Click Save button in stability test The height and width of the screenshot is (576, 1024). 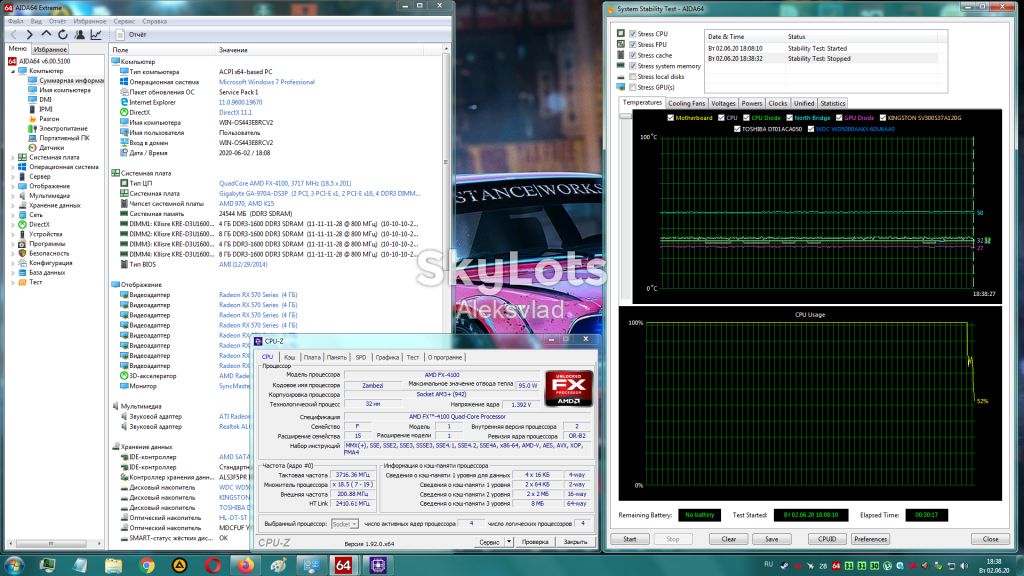pyautogui.click(x=772, y=539)
